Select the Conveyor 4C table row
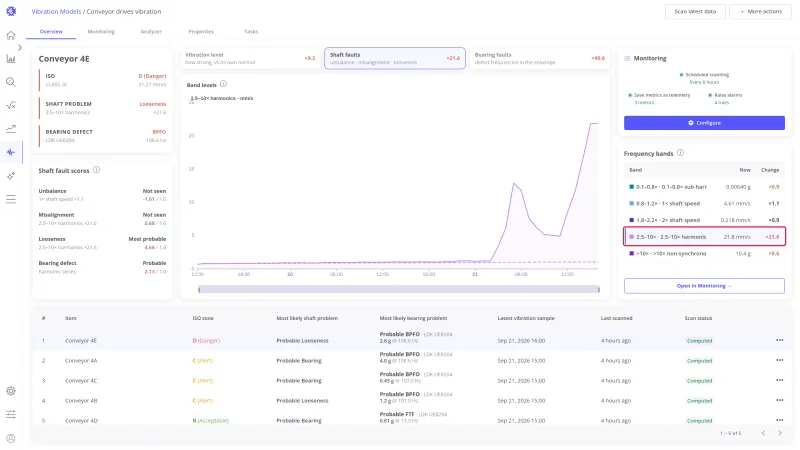This screenshot has width=800, height=450. [412, 380]
